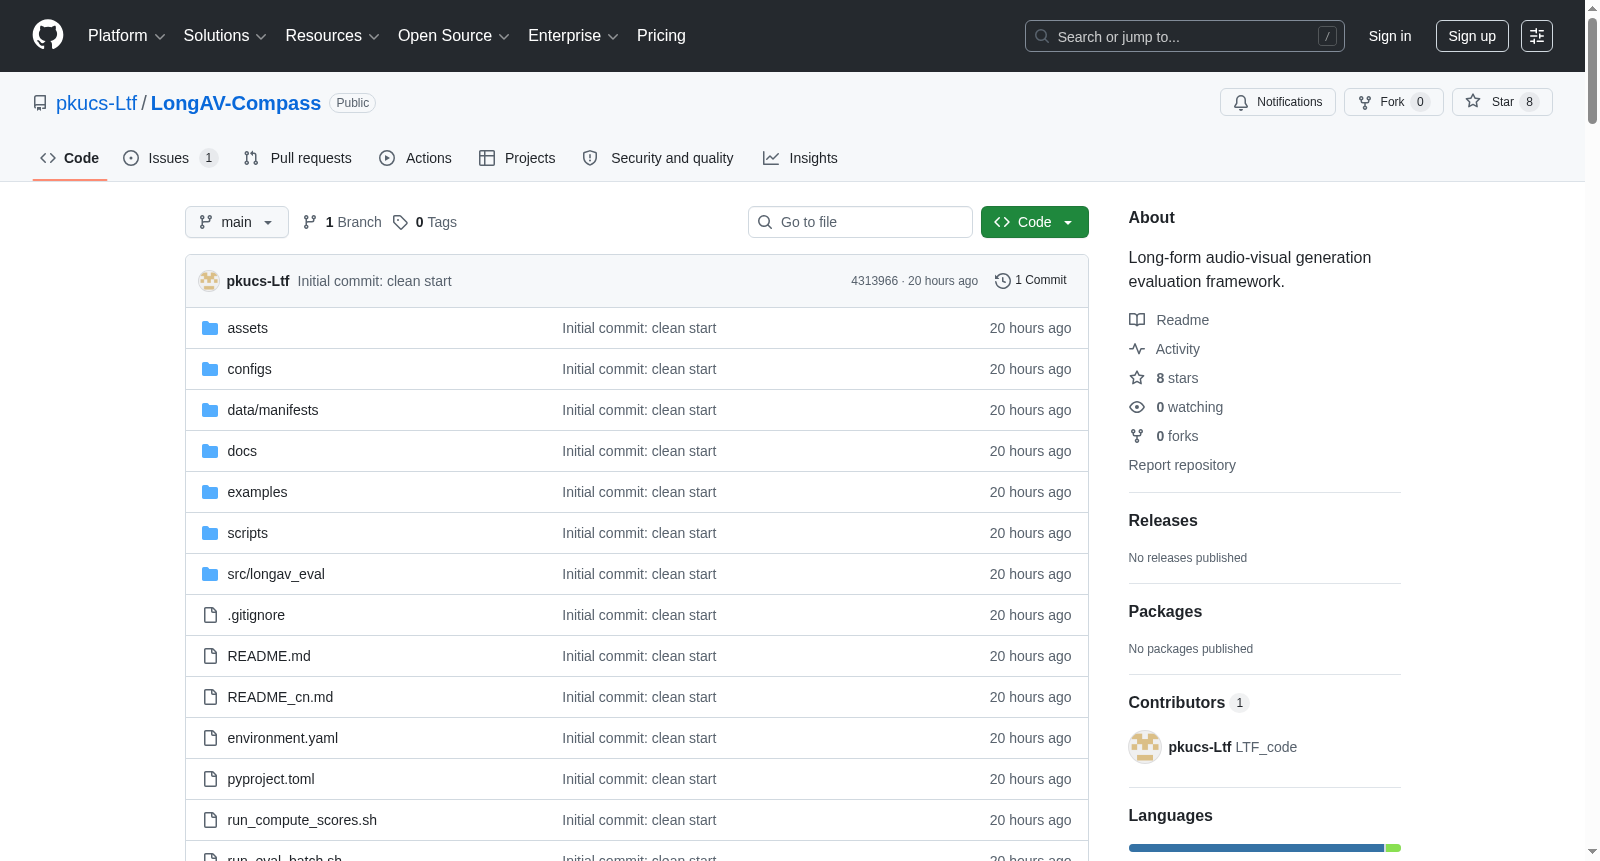The height and width of the screenshot is (861, 1600).
Task: Click the configs folder icon
Action: click(210, 369)
